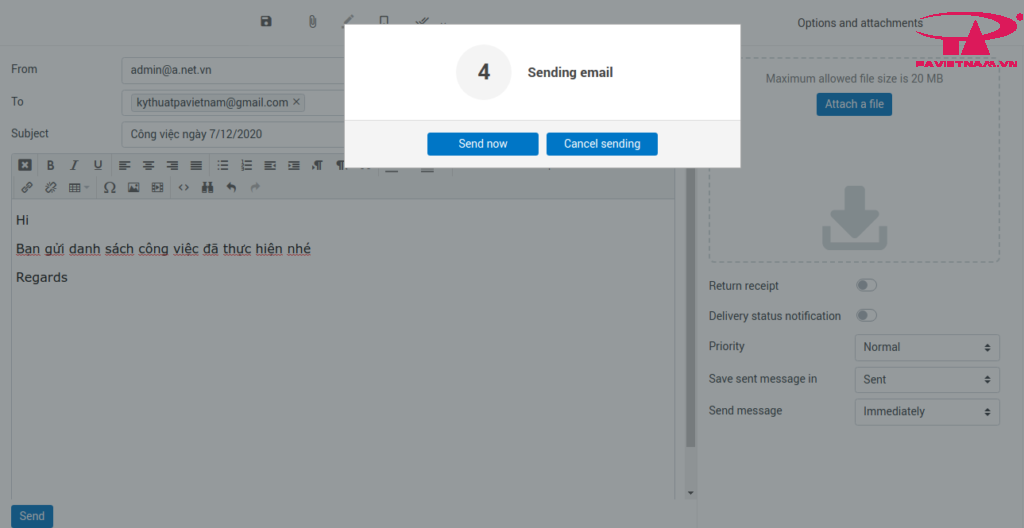Enable Return receipt toggle
Screen dimensions: 1024x528
866,285
